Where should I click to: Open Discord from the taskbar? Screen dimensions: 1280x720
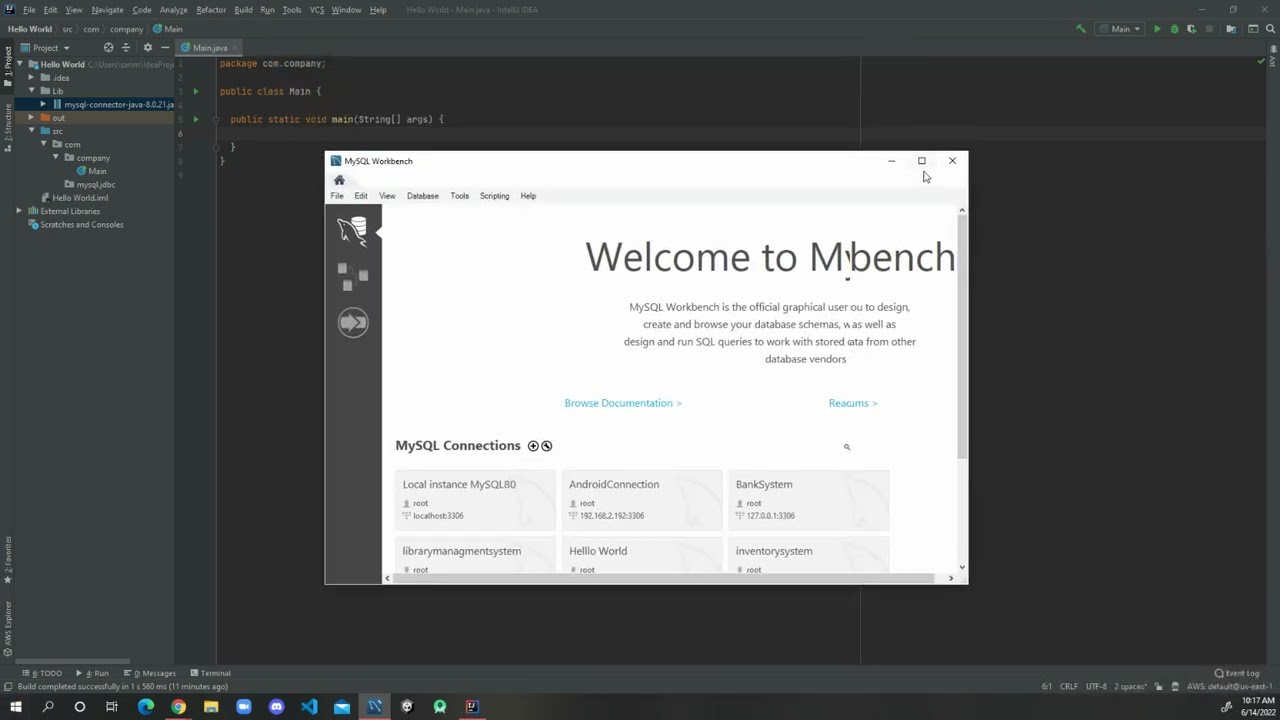pos(276,707)
